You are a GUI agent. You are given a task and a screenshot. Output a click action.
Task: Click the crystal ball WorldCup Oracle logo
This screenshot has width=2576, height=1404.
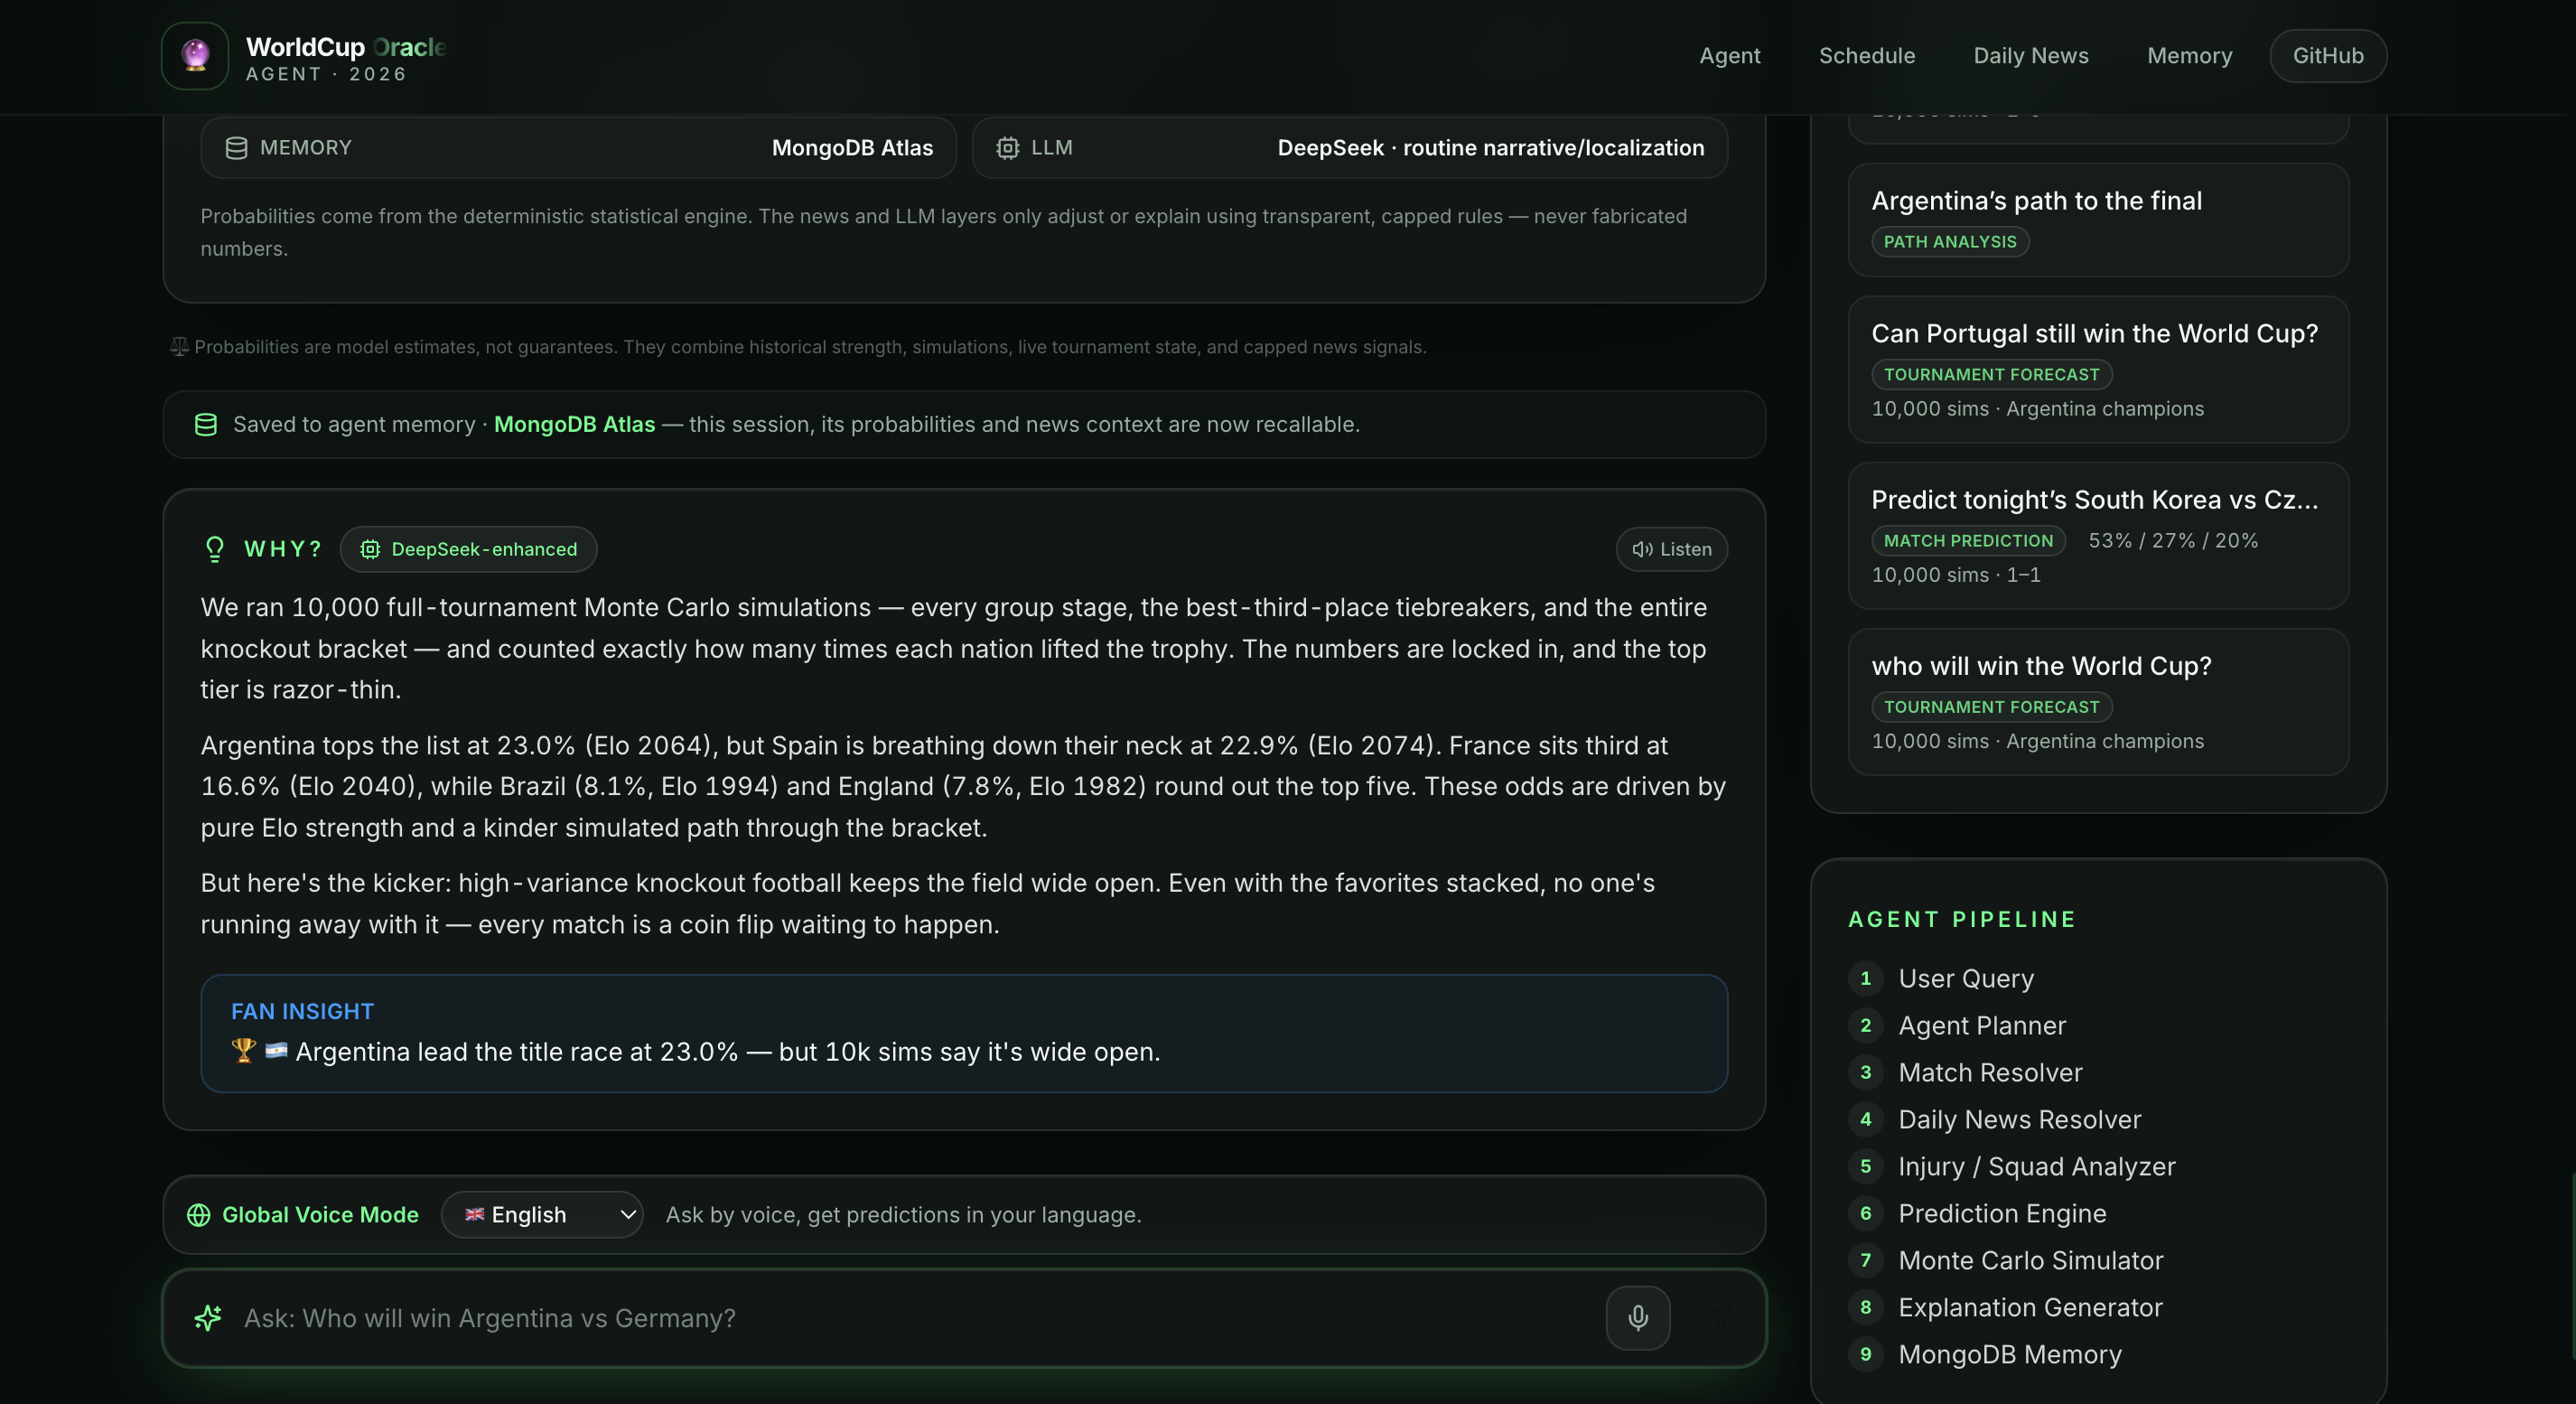195,56
